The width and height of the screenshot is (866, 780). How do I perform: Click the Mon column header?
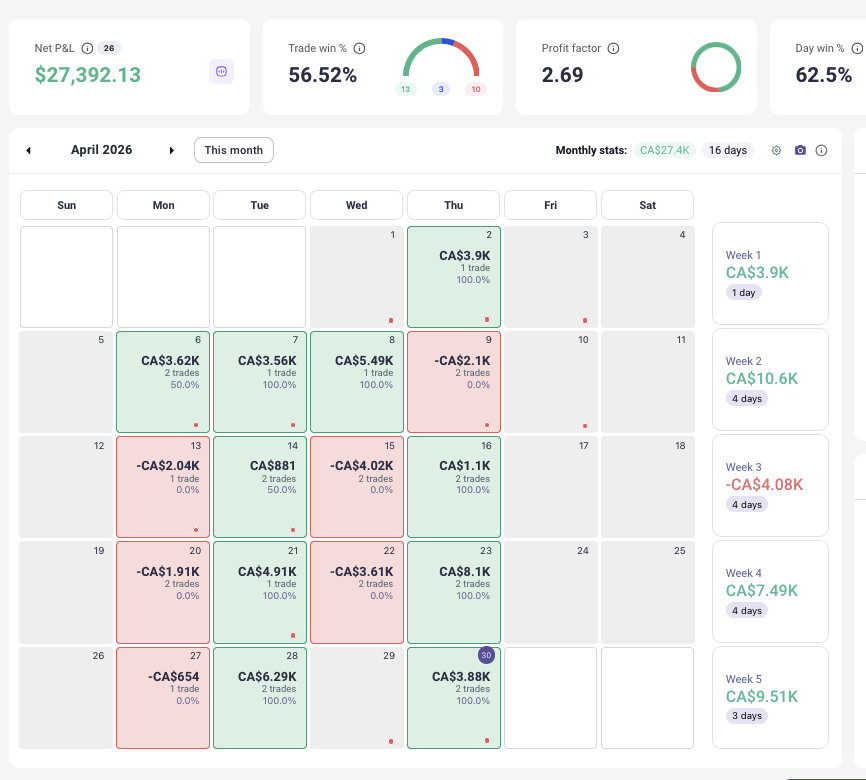[163, 205]
